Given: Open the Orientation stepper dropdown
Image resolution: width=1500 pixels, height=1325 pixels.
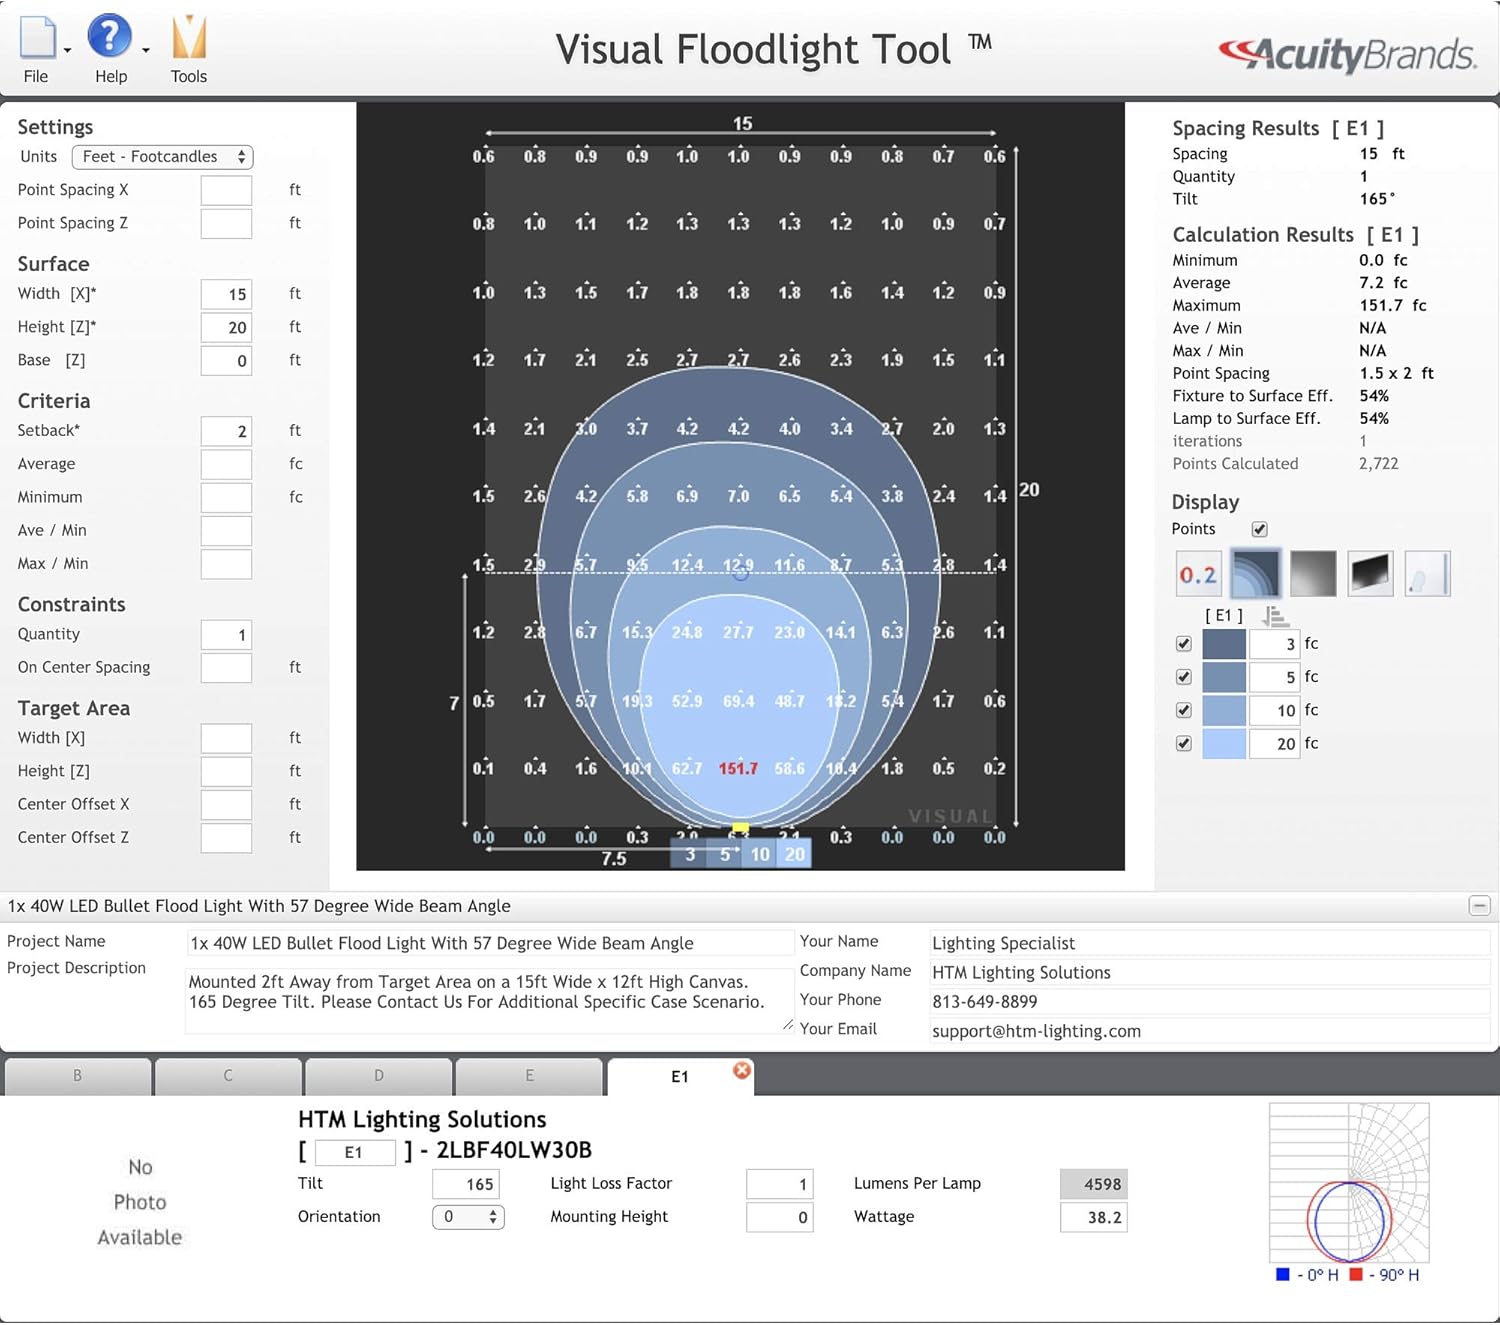Looking at the screenshot, I should click(468, 1217).
